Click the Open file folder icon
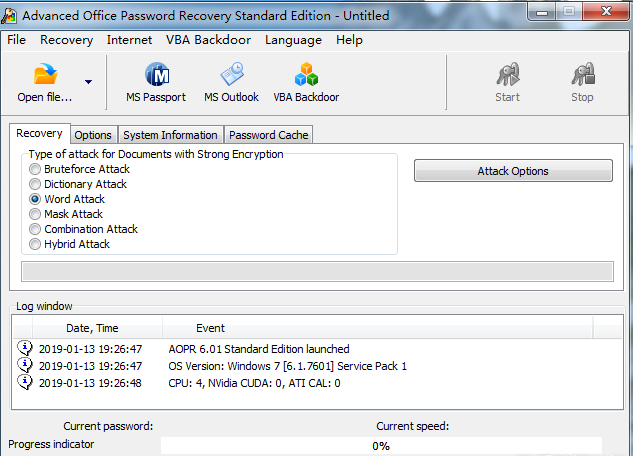The image size is (633, 456). click(45, 76)
